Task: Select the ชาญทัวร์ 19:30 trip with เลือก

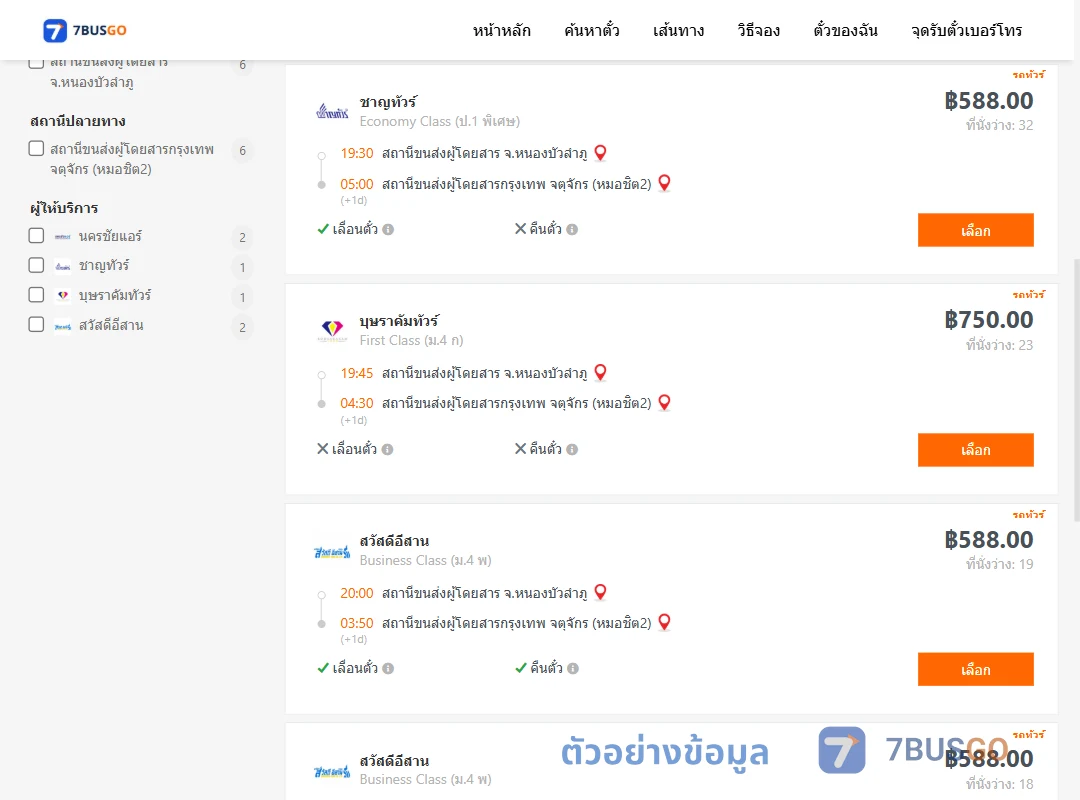Action: click(975, 230)
